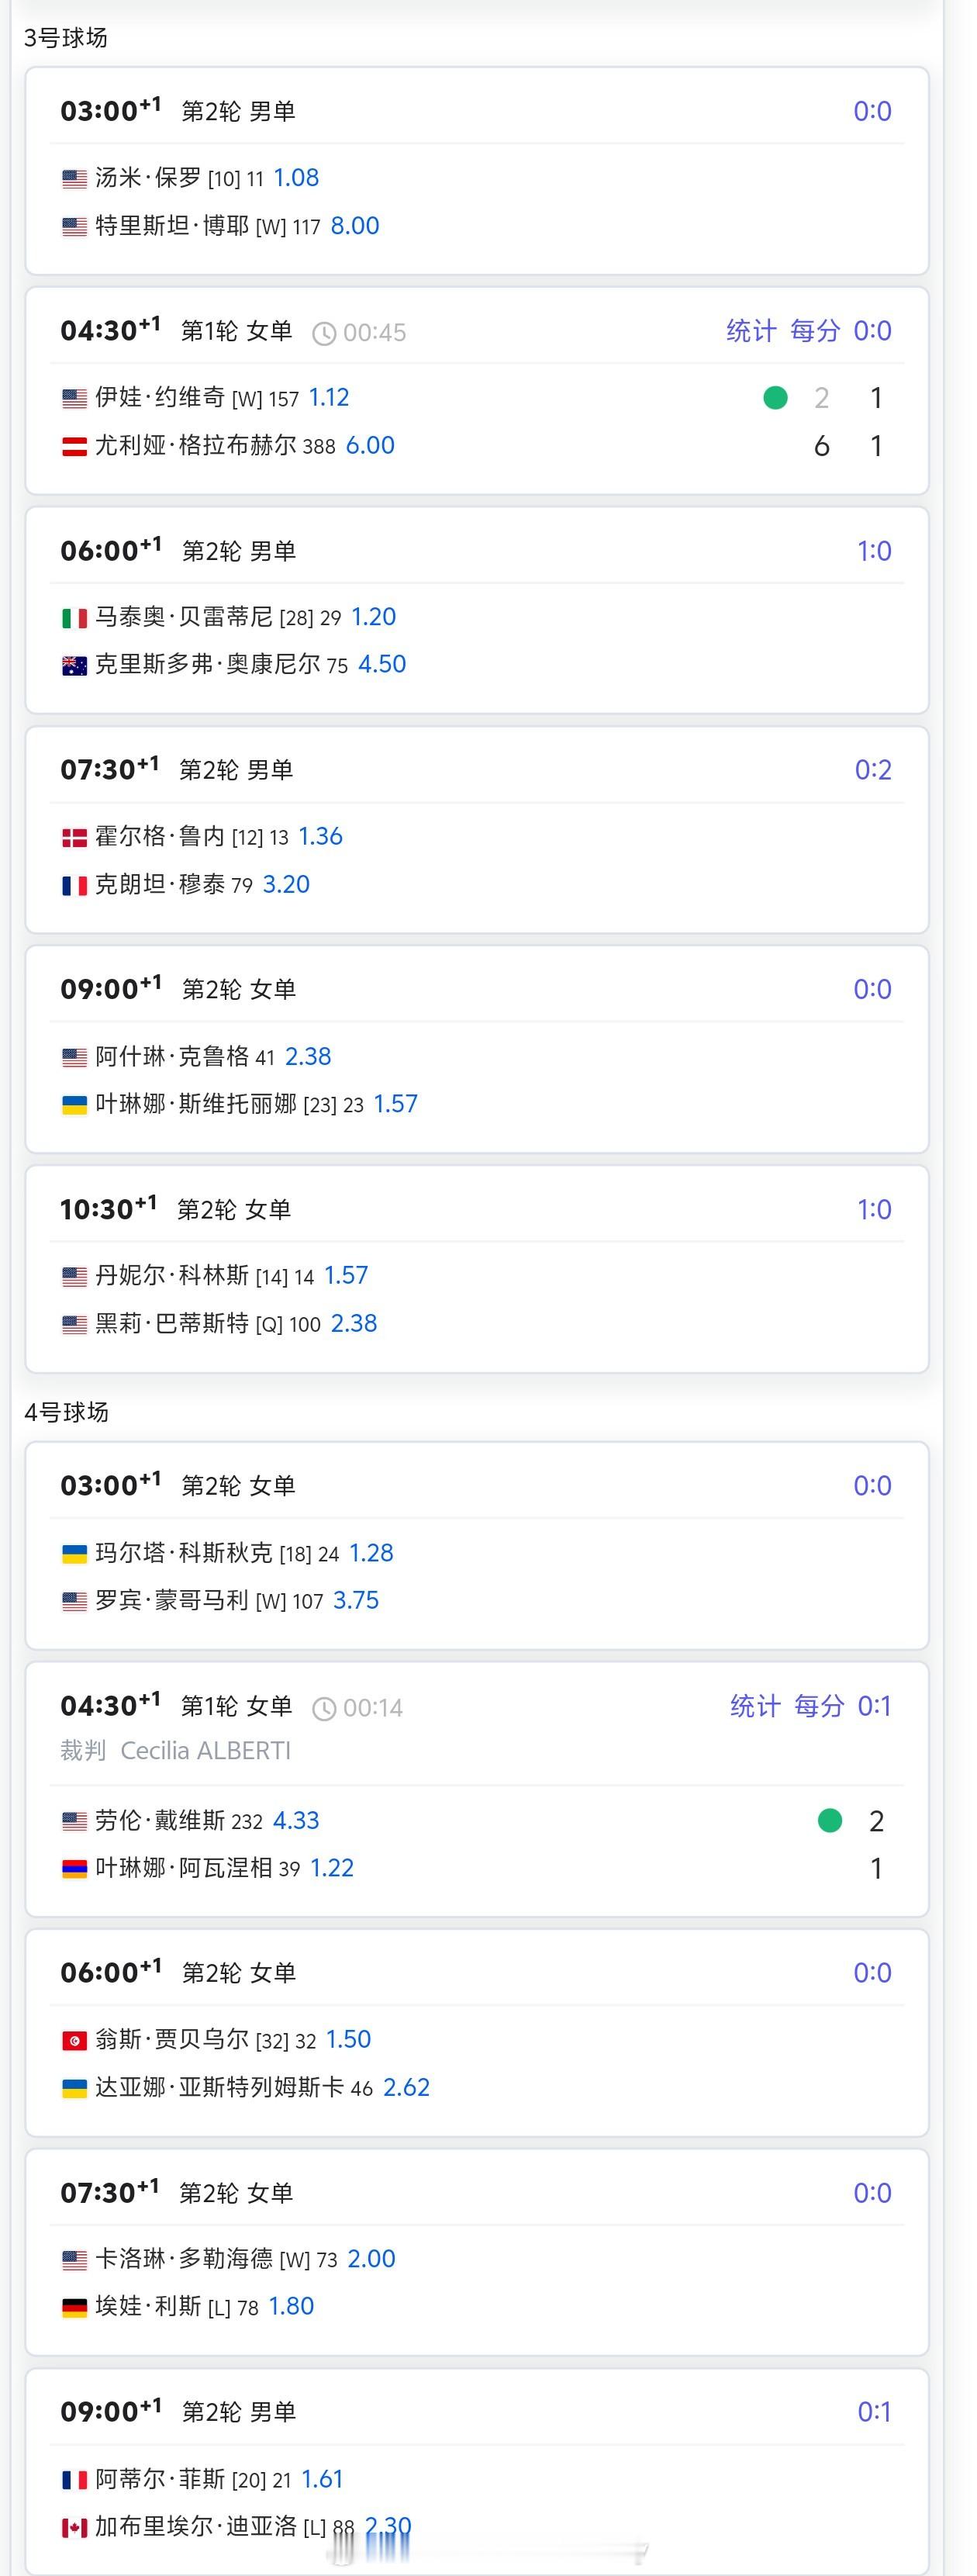
Task: Click the Danish flag next to 霍尔格·鲁内
Action: point(75,838)
